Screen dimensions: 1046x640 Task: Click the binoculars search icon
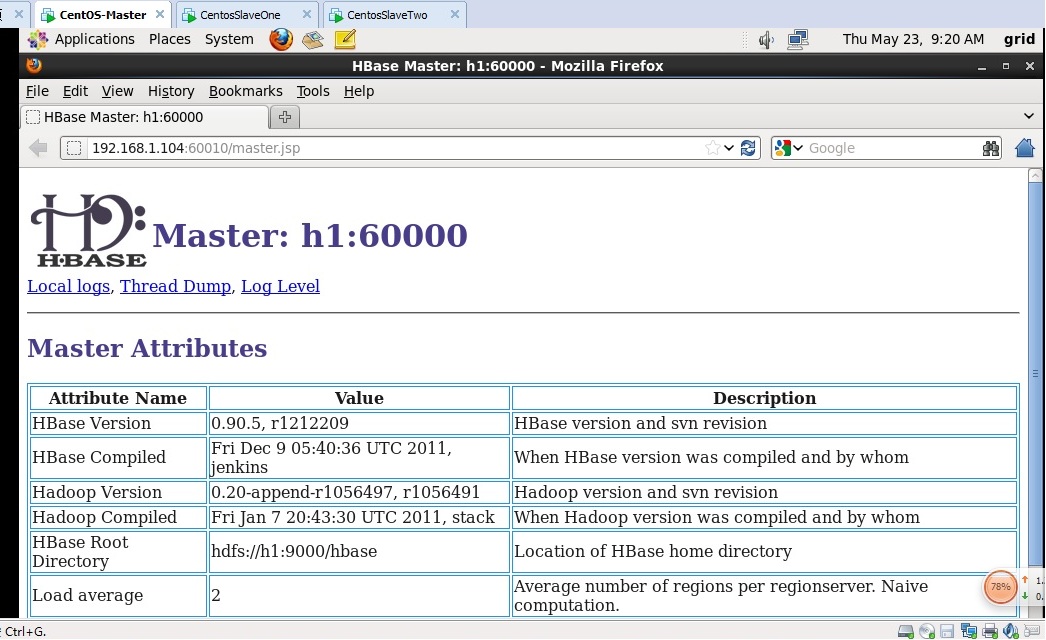click(990, 147)
